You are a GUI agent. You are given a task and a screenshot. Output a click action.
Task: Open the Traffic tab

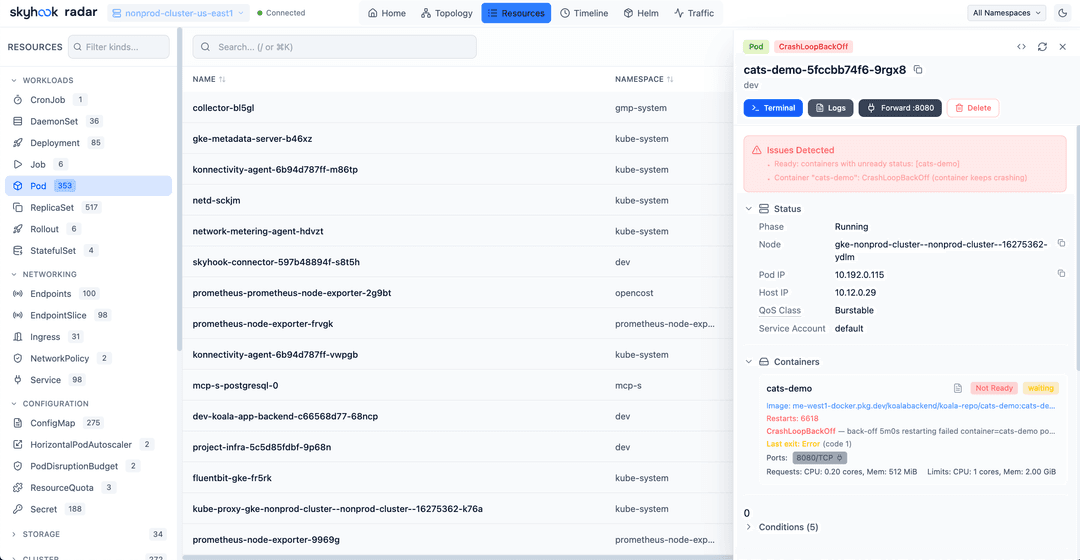[x=694, y=13]
